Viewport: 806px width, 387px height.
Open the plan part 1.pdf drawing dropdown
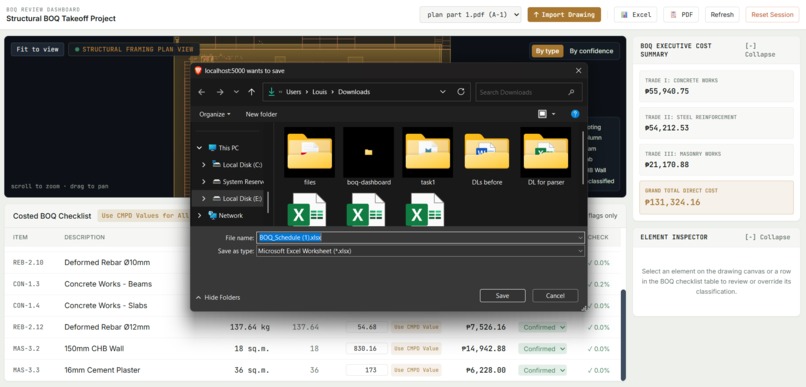coord(470,14)
